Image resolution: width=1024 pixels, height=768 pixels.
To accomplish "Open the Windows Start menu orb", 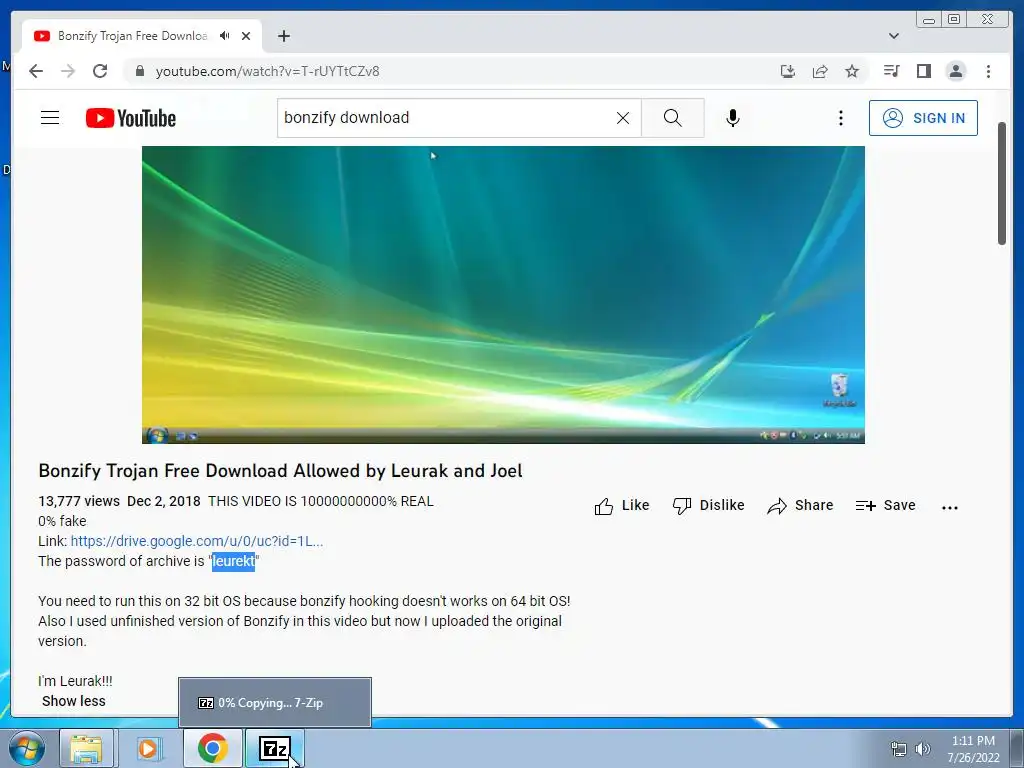I will point(27,748).
